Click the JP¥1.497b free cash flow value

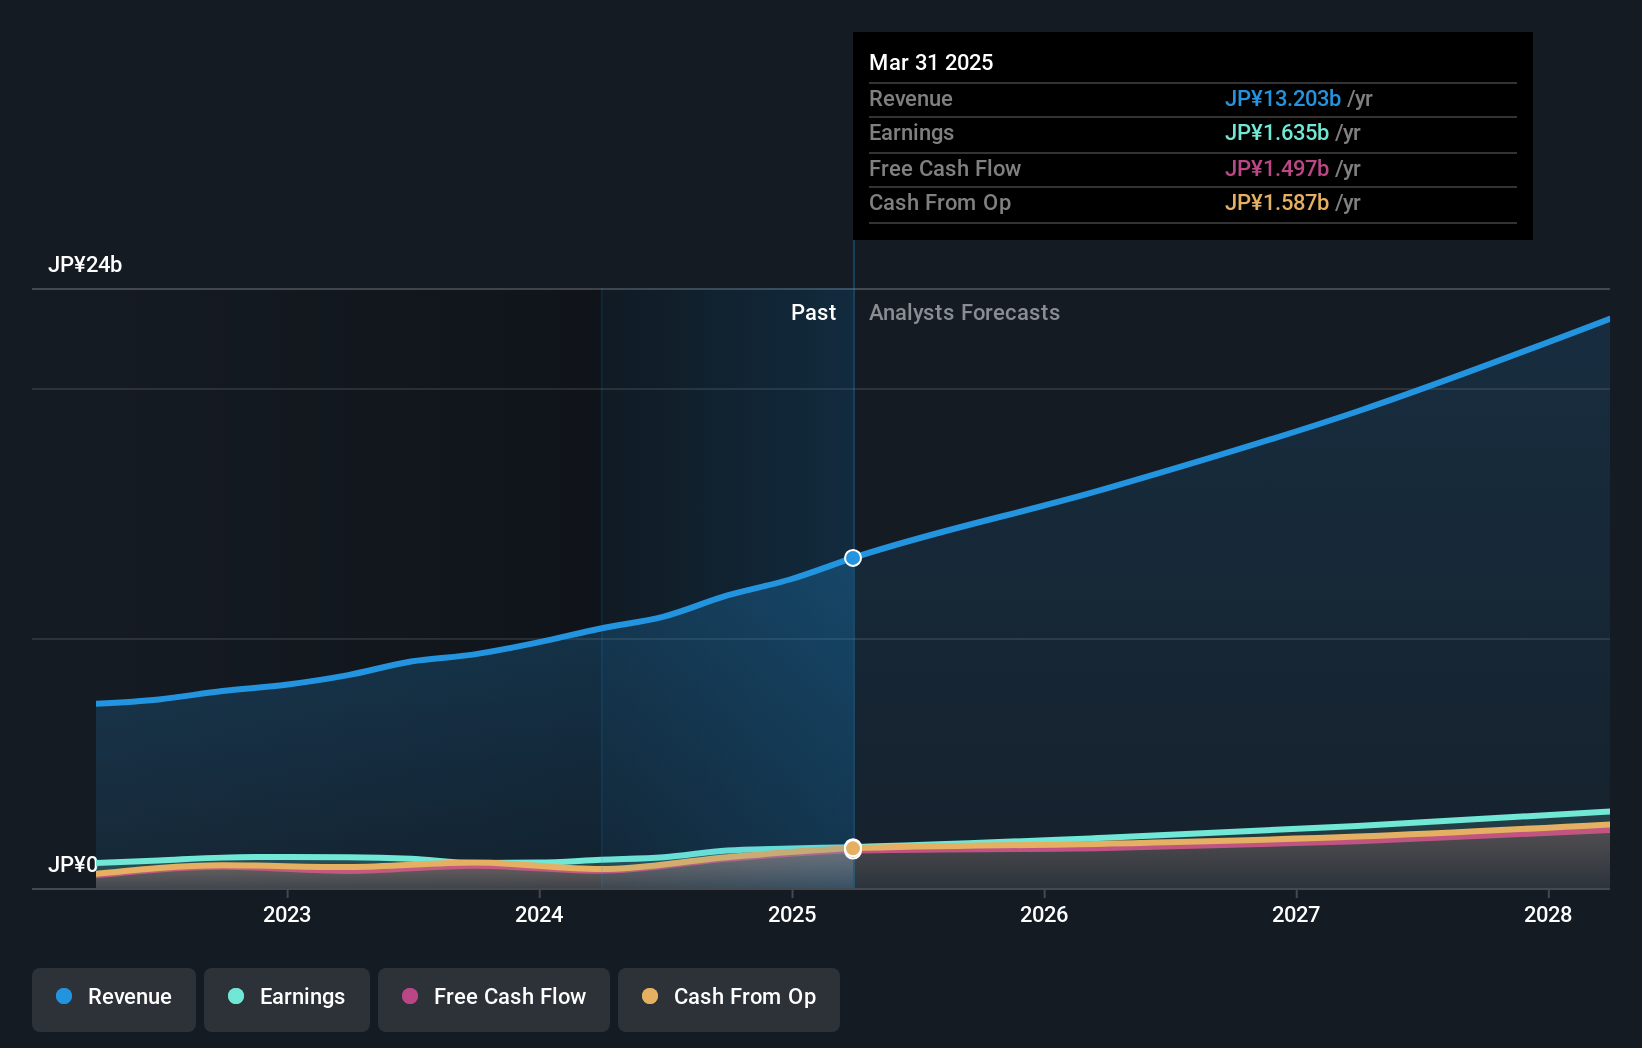pyautogui.click(x=1277, y=169)
